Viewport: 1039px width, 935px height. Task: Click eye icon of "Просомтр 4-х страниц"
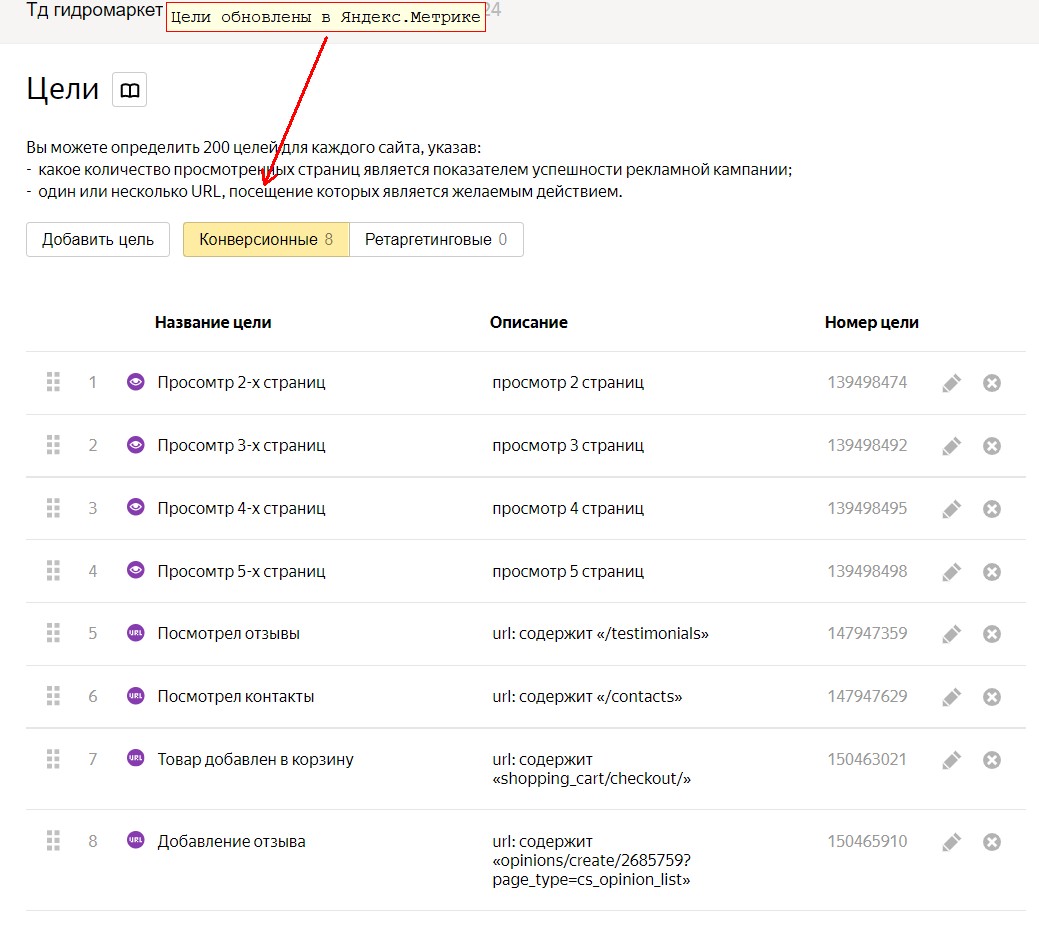[136, 507]
